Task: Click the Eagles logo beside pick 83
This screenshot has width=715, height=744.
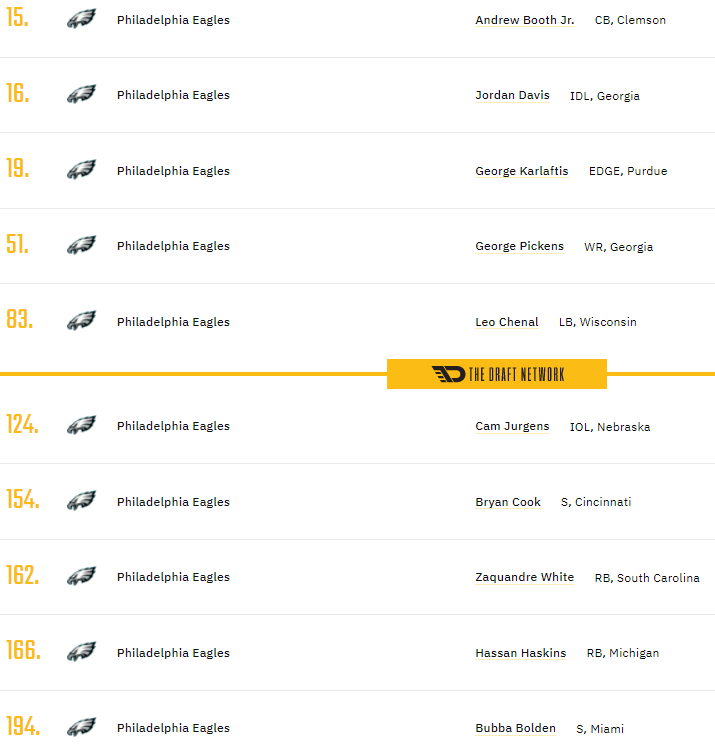Action: (x=81, y=321)
